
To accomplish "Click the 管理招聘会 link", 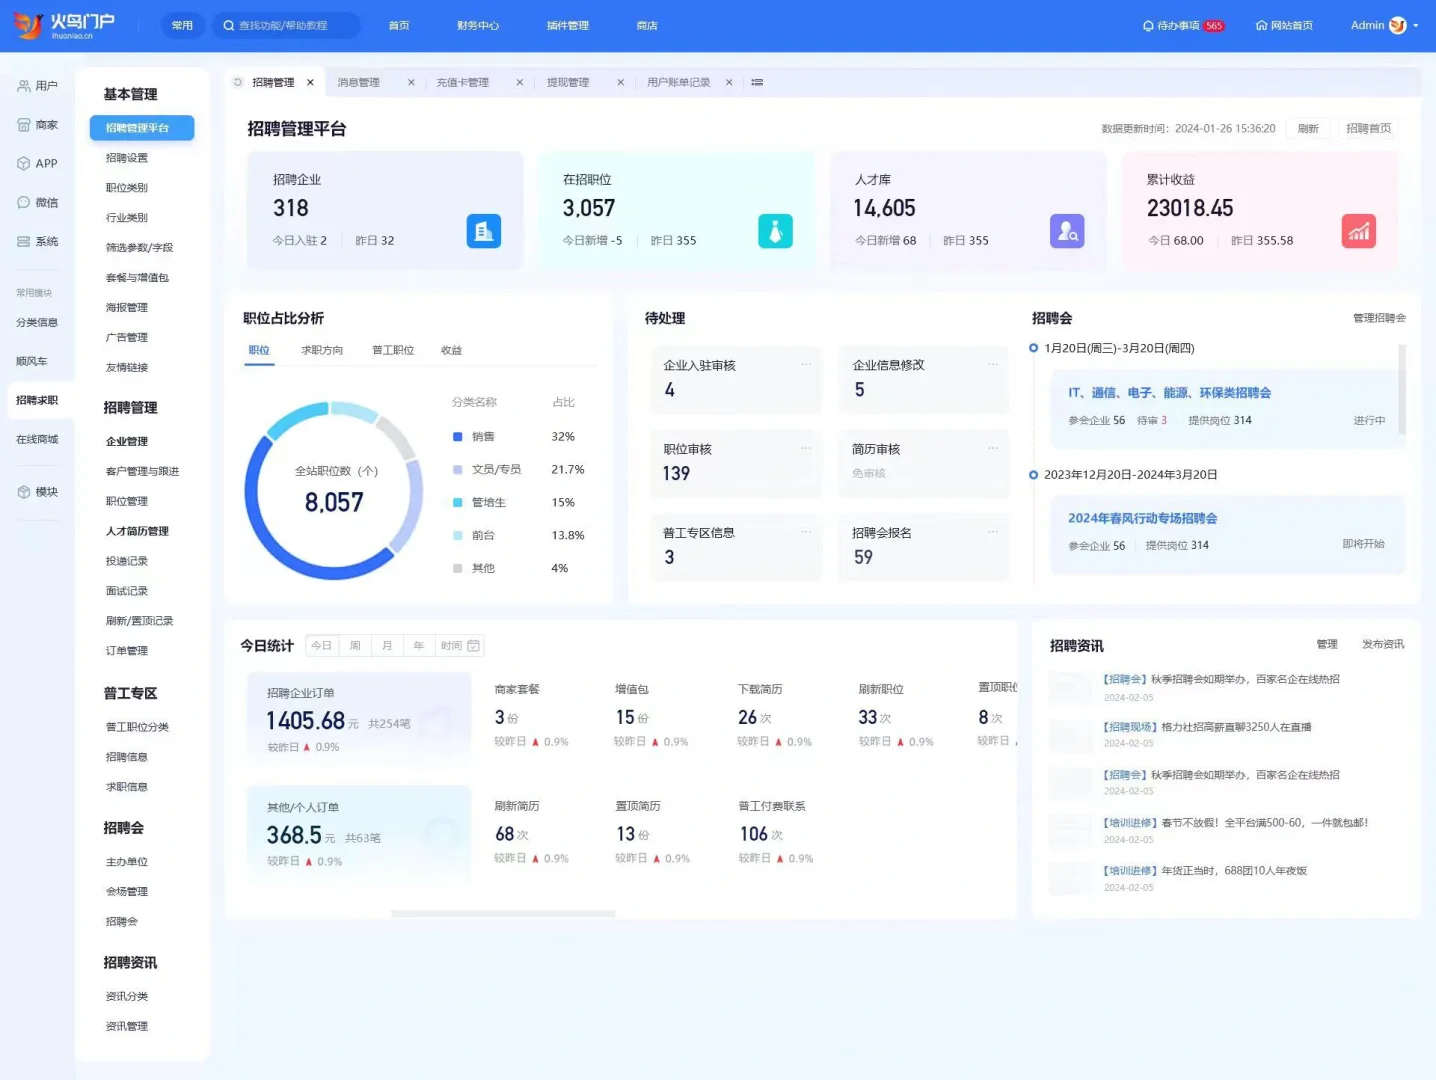I will point(1379,318).
